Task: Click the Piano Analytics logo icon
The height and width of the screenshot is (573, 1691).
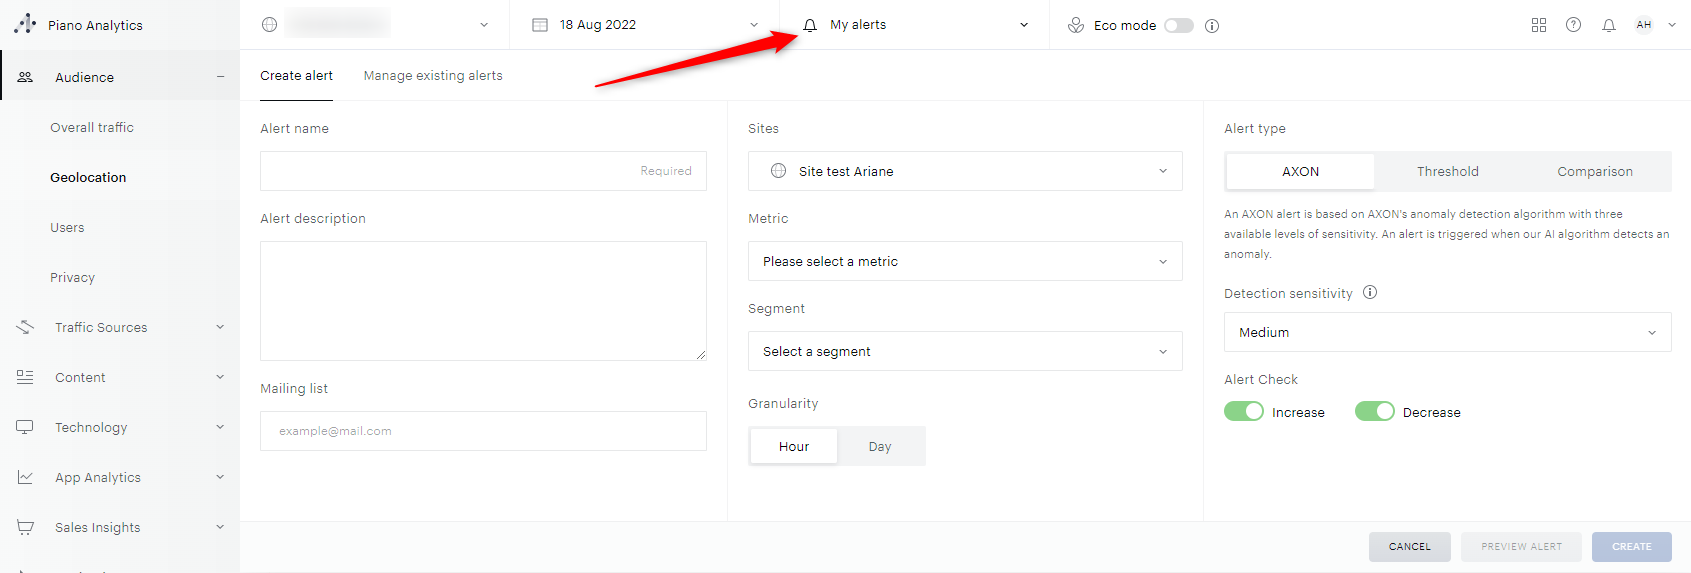Action: (x=25, y=24)
